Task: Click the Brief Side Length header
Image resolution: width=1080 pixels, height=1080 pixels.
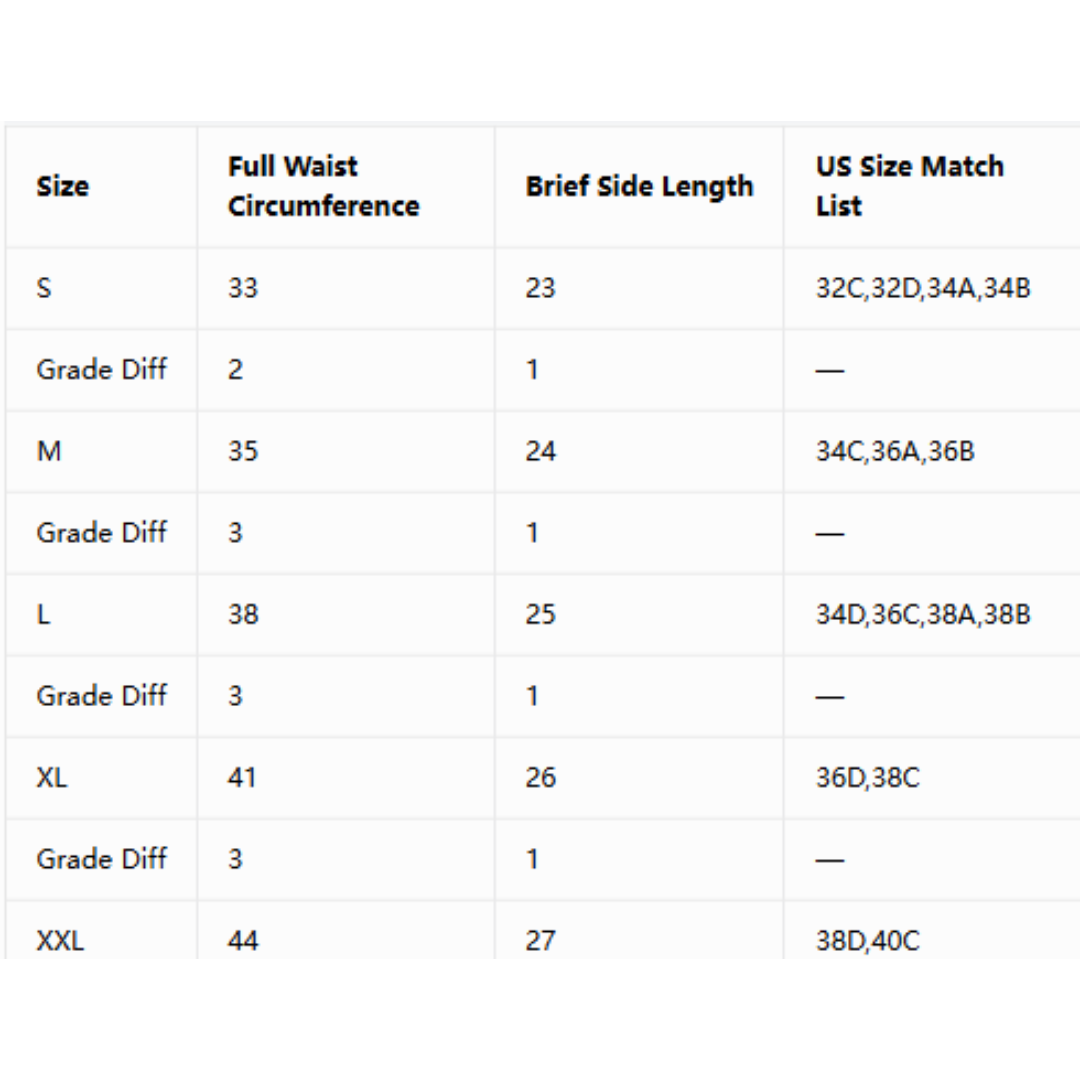Action: point(639,187)
